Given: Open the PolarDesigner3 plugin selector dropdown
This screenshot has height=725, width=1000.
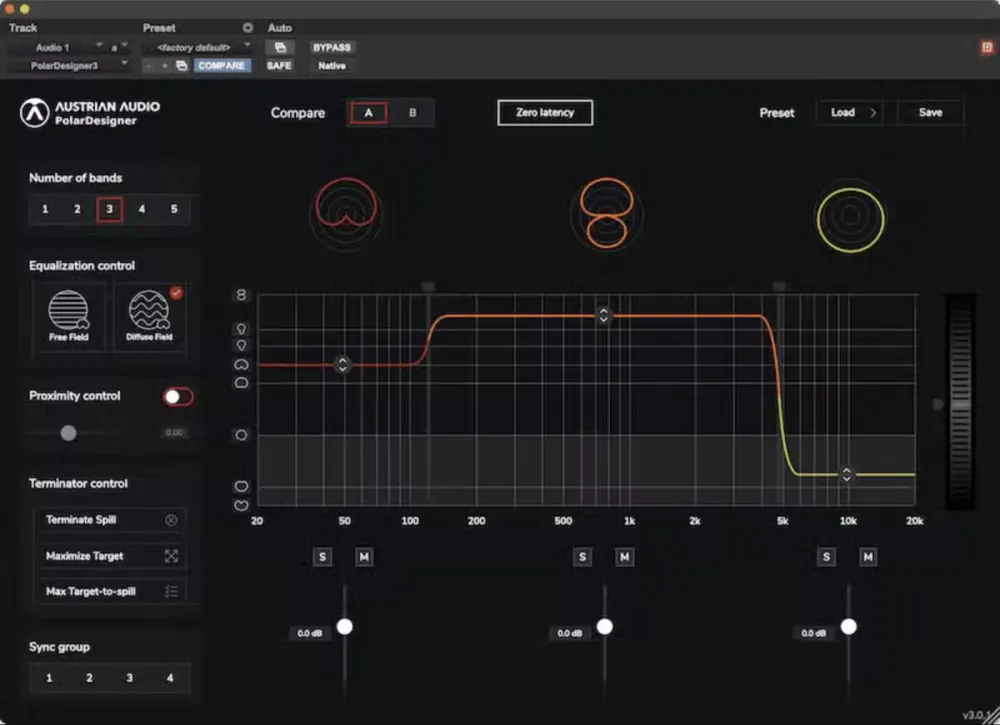Looking at the screenshot, I should pos(69,66).
